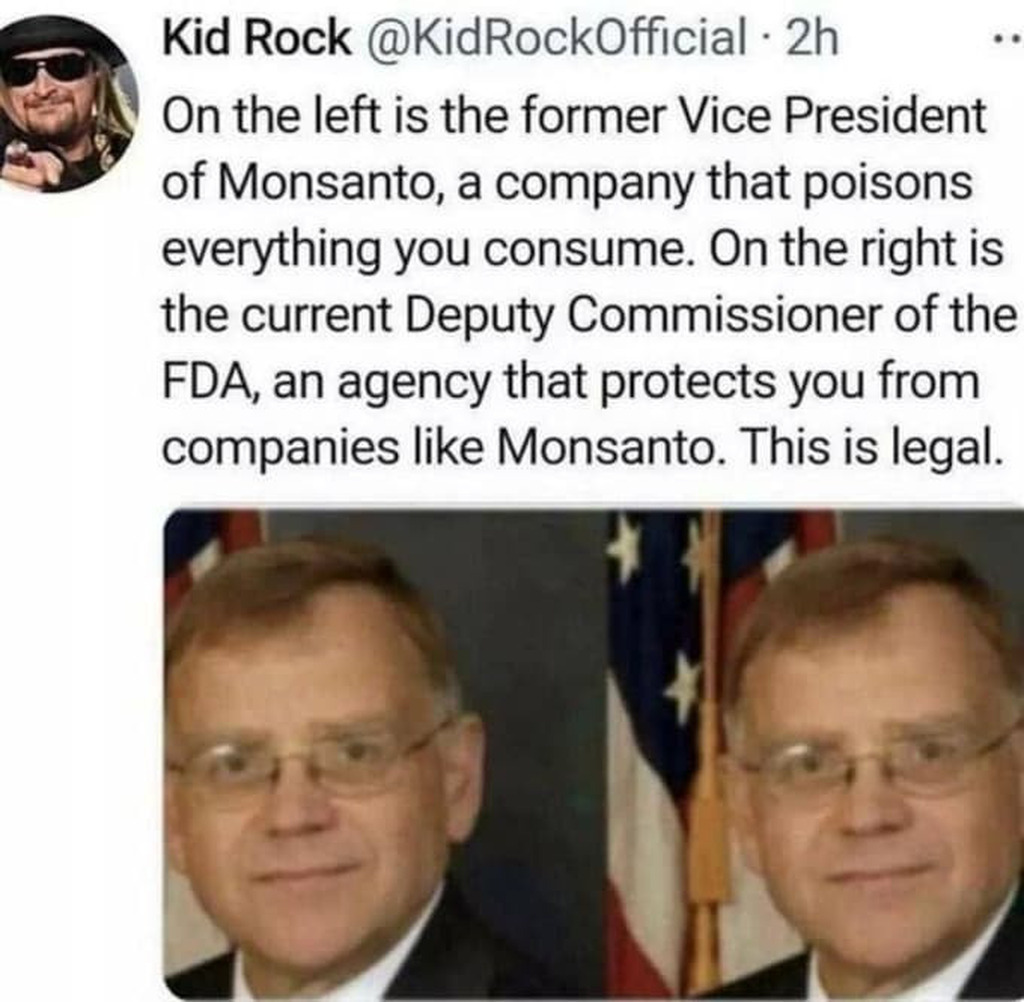1024x1002 pixels.
Task: Click the "Kid Rock" display name
Action: pos(257,38)
